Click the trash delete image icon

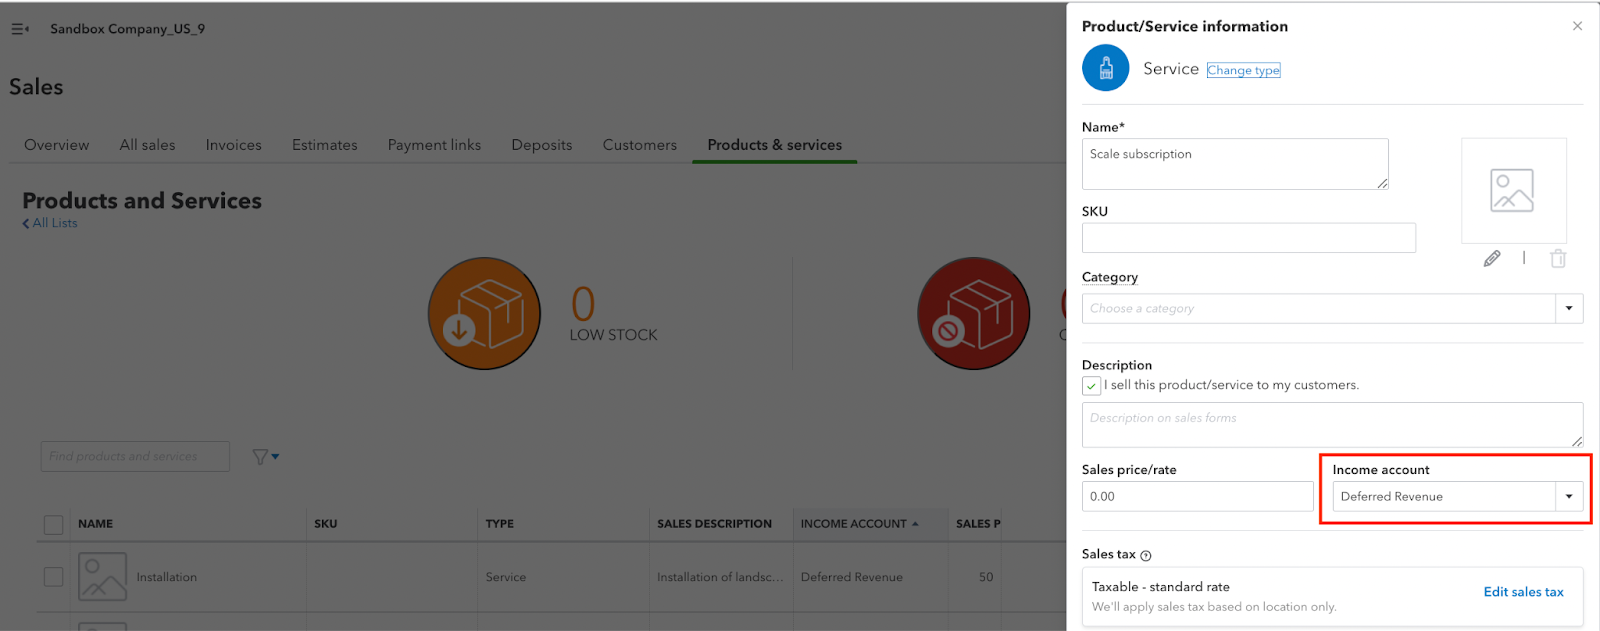click(1557, 258)
